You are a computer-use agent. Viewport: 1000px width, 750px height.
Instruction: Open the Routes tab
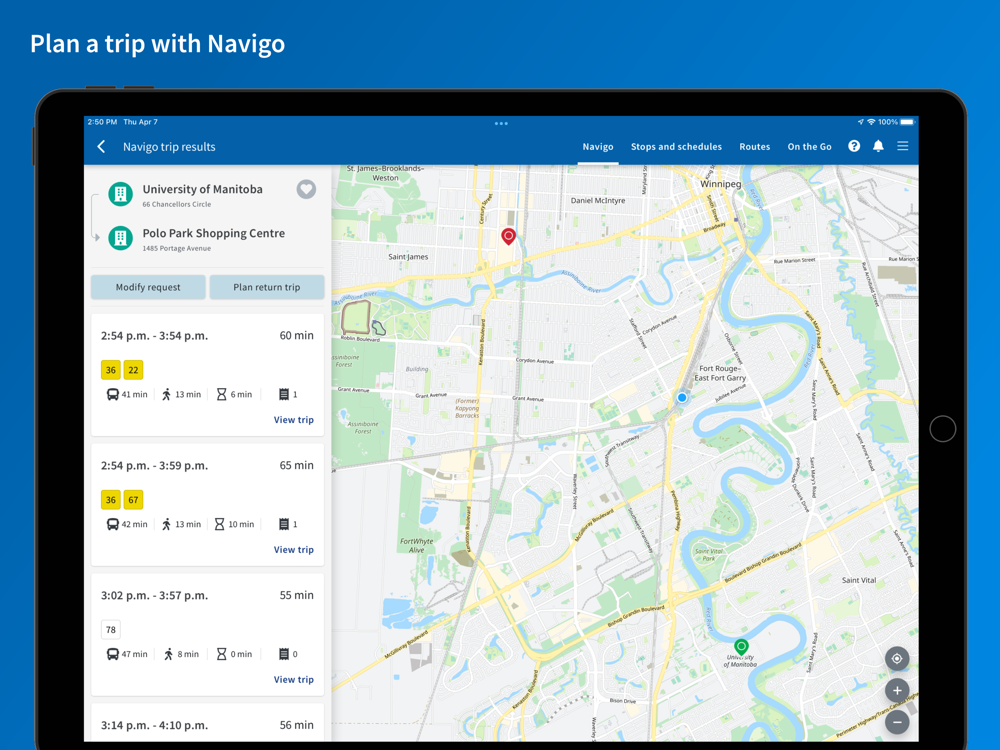(x=754, y=147)
